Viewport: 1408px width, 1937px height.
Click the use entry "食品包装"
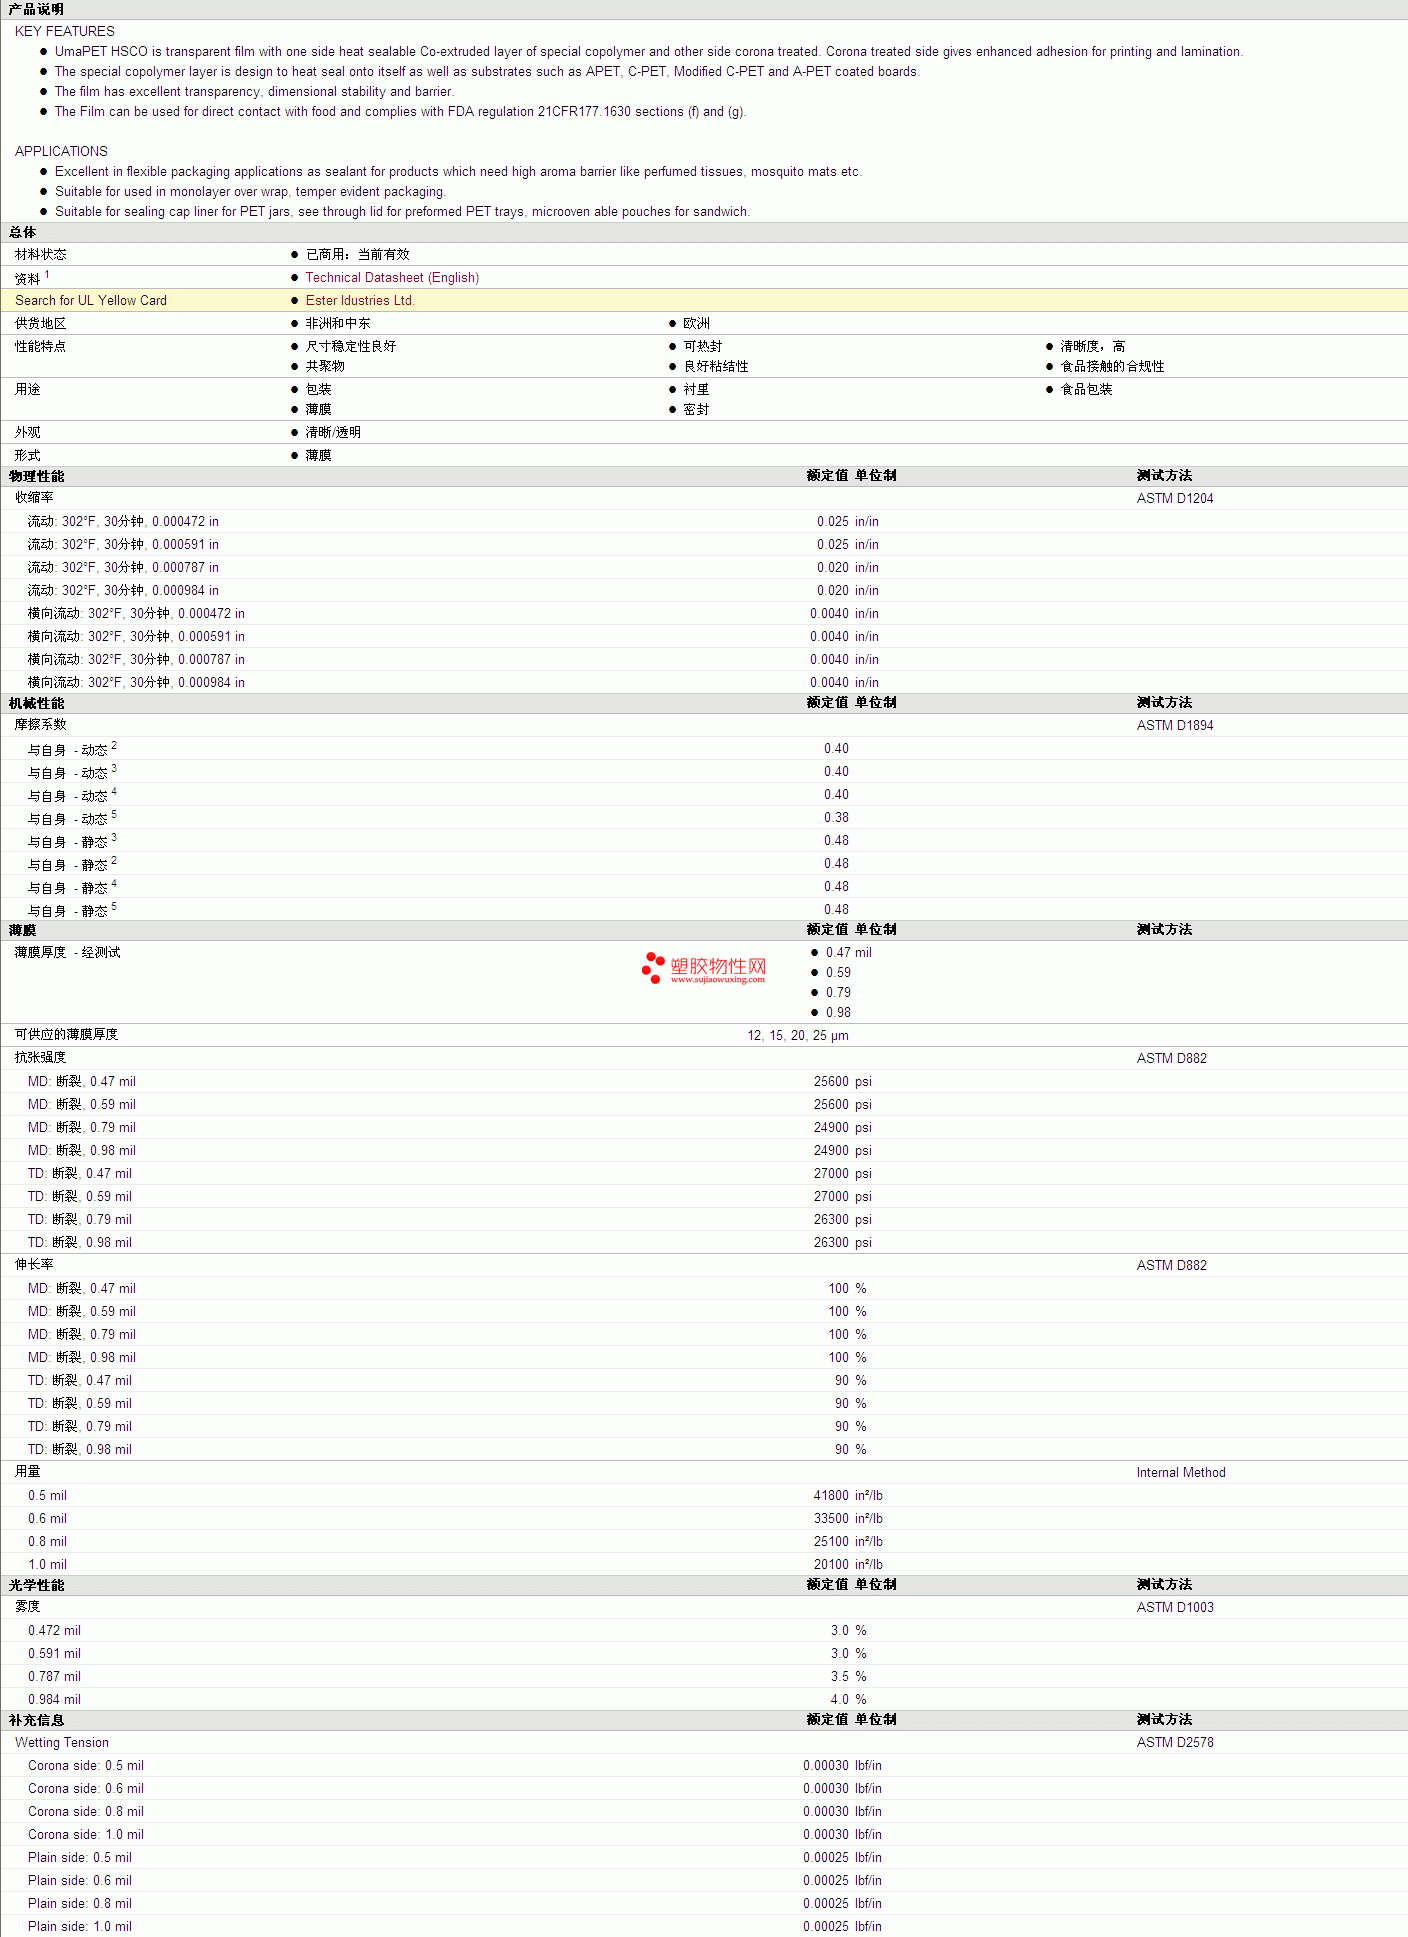(1087, 390)
